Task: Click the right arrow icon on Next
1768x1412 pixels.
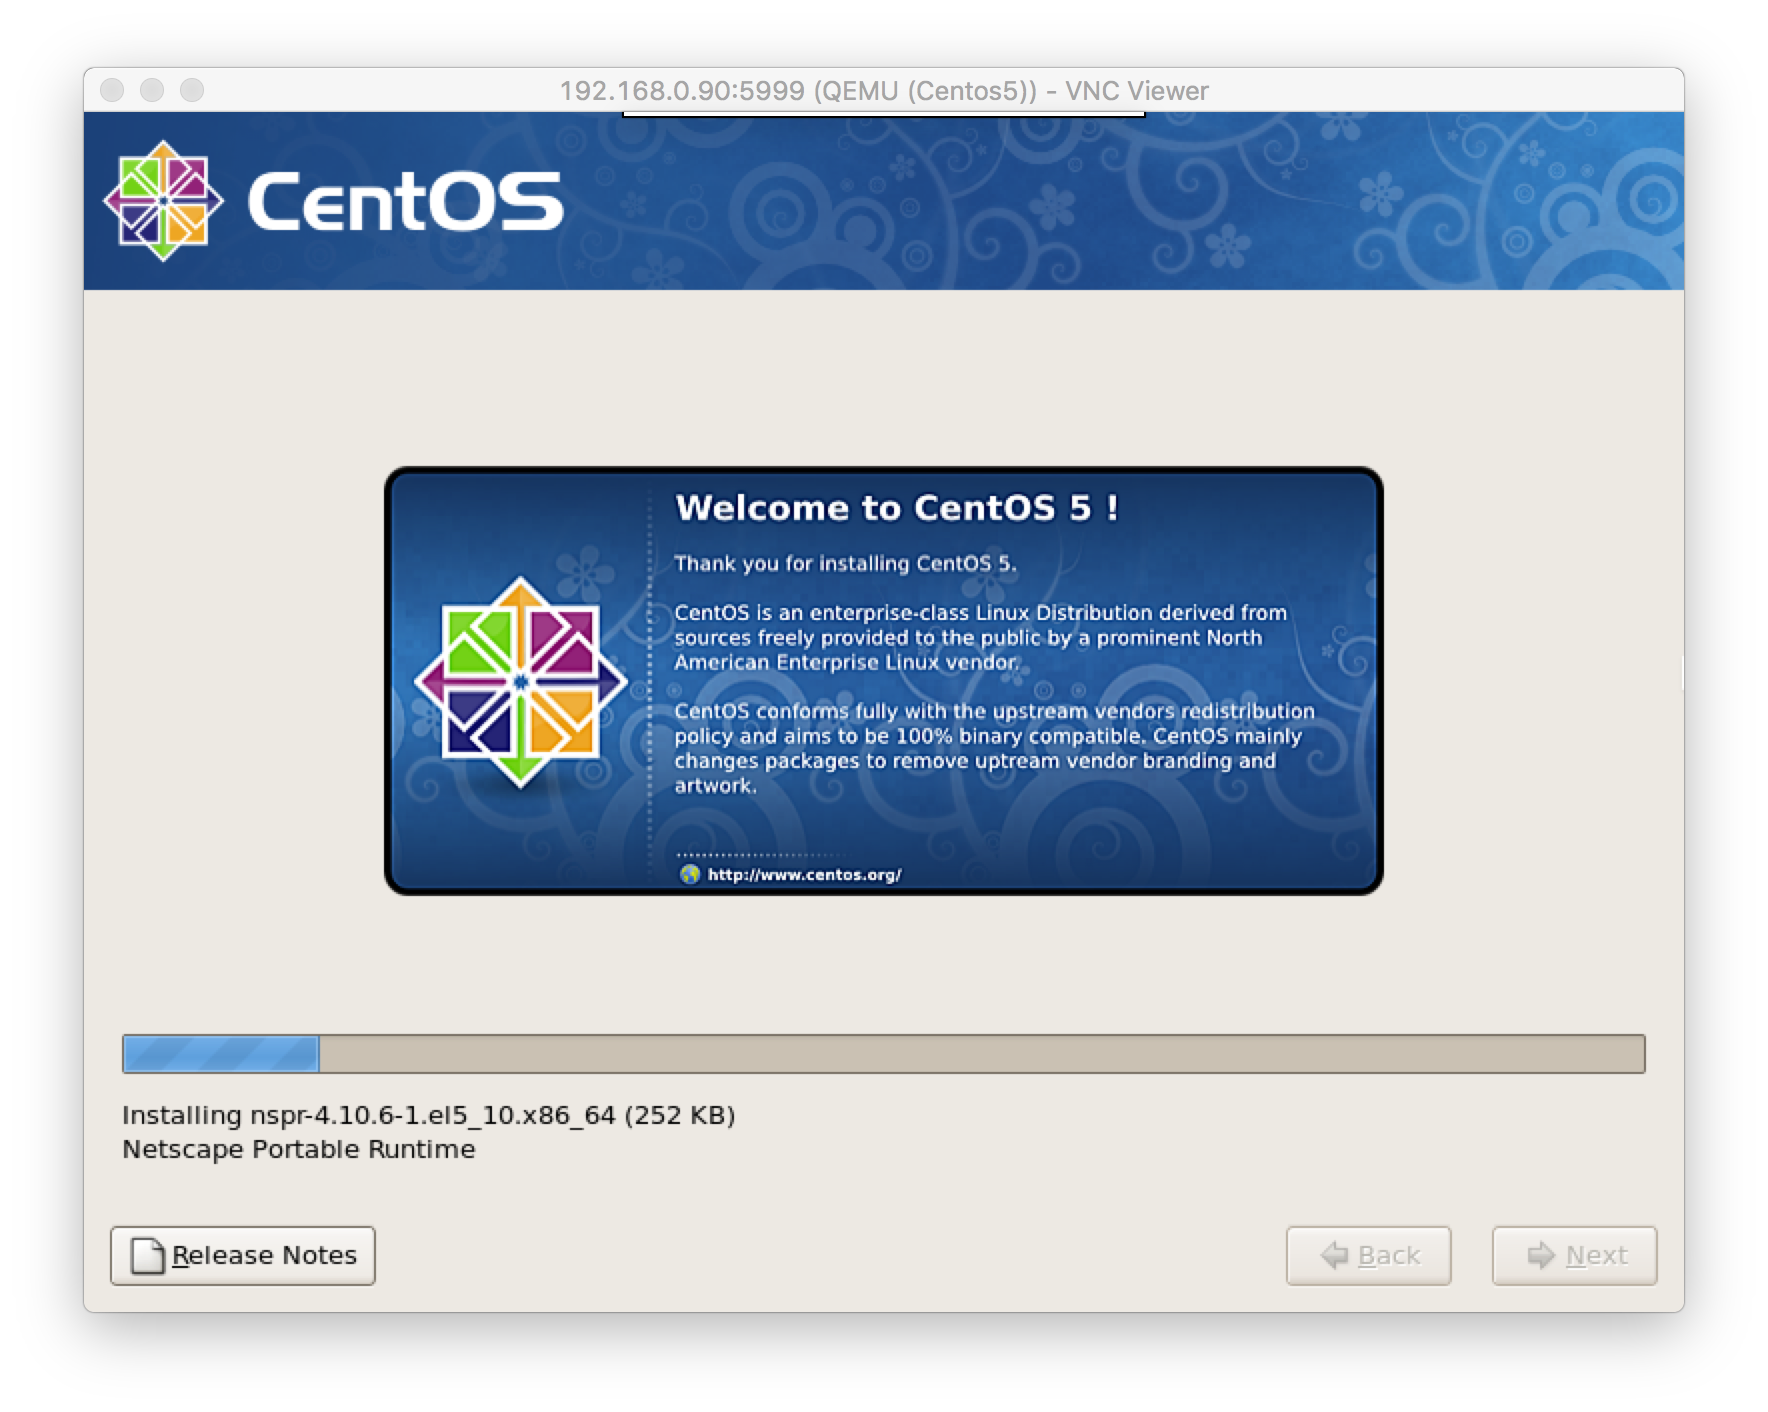Action: (1541, 1255)
